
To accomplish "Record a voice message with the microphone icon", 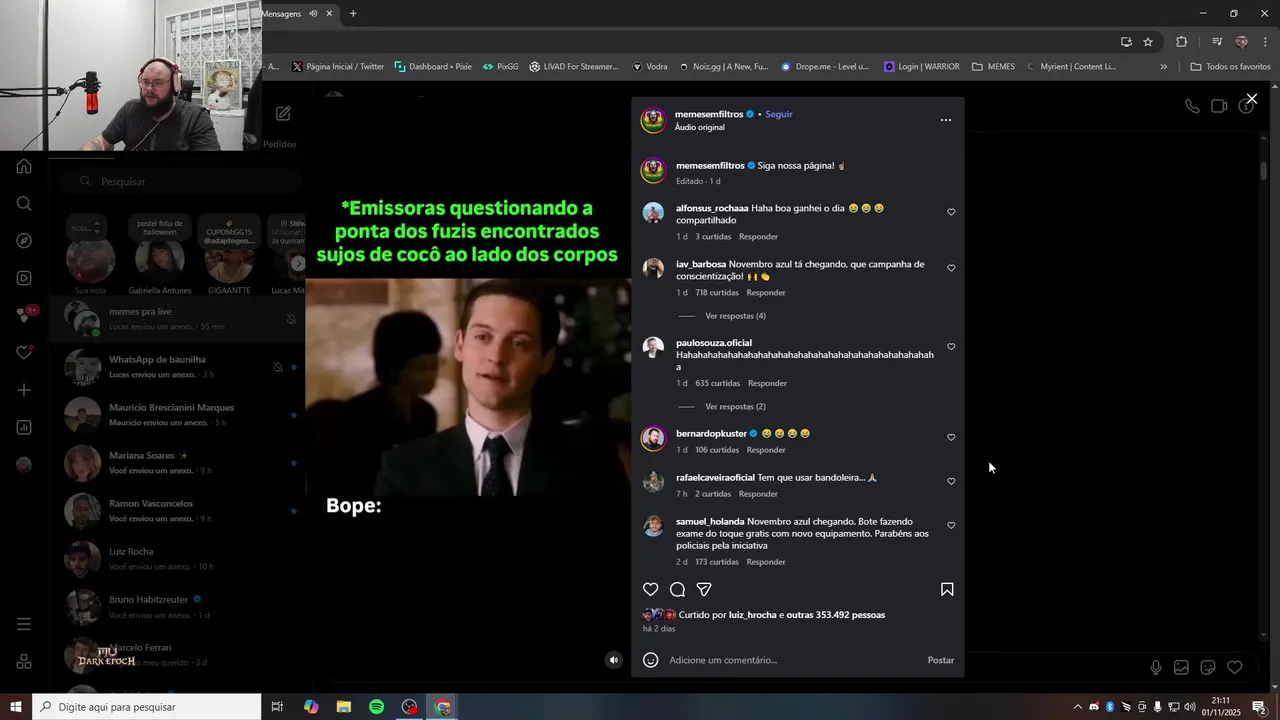I will pos(1156,668).
